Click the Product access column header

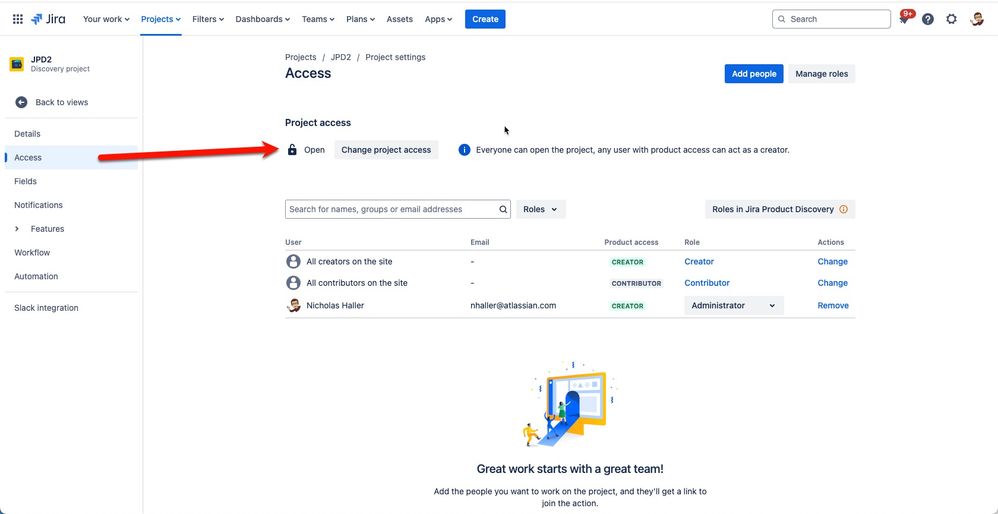click(631, 242)
